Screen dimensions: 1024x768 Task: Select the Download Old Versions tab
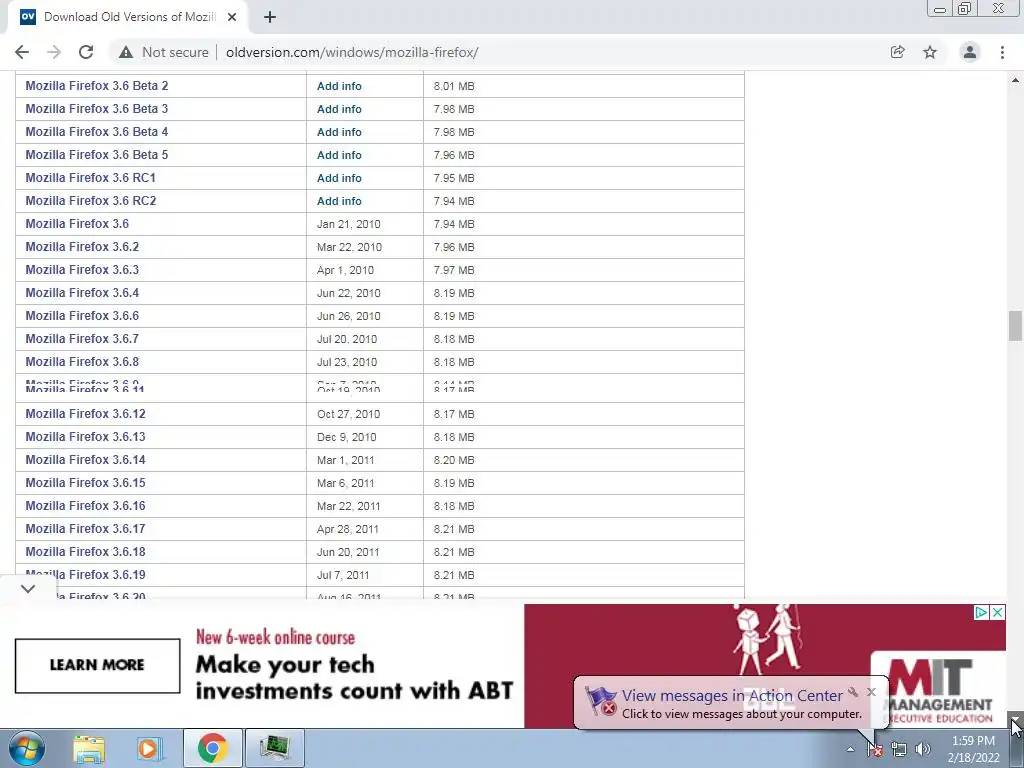tap(127, 17)
